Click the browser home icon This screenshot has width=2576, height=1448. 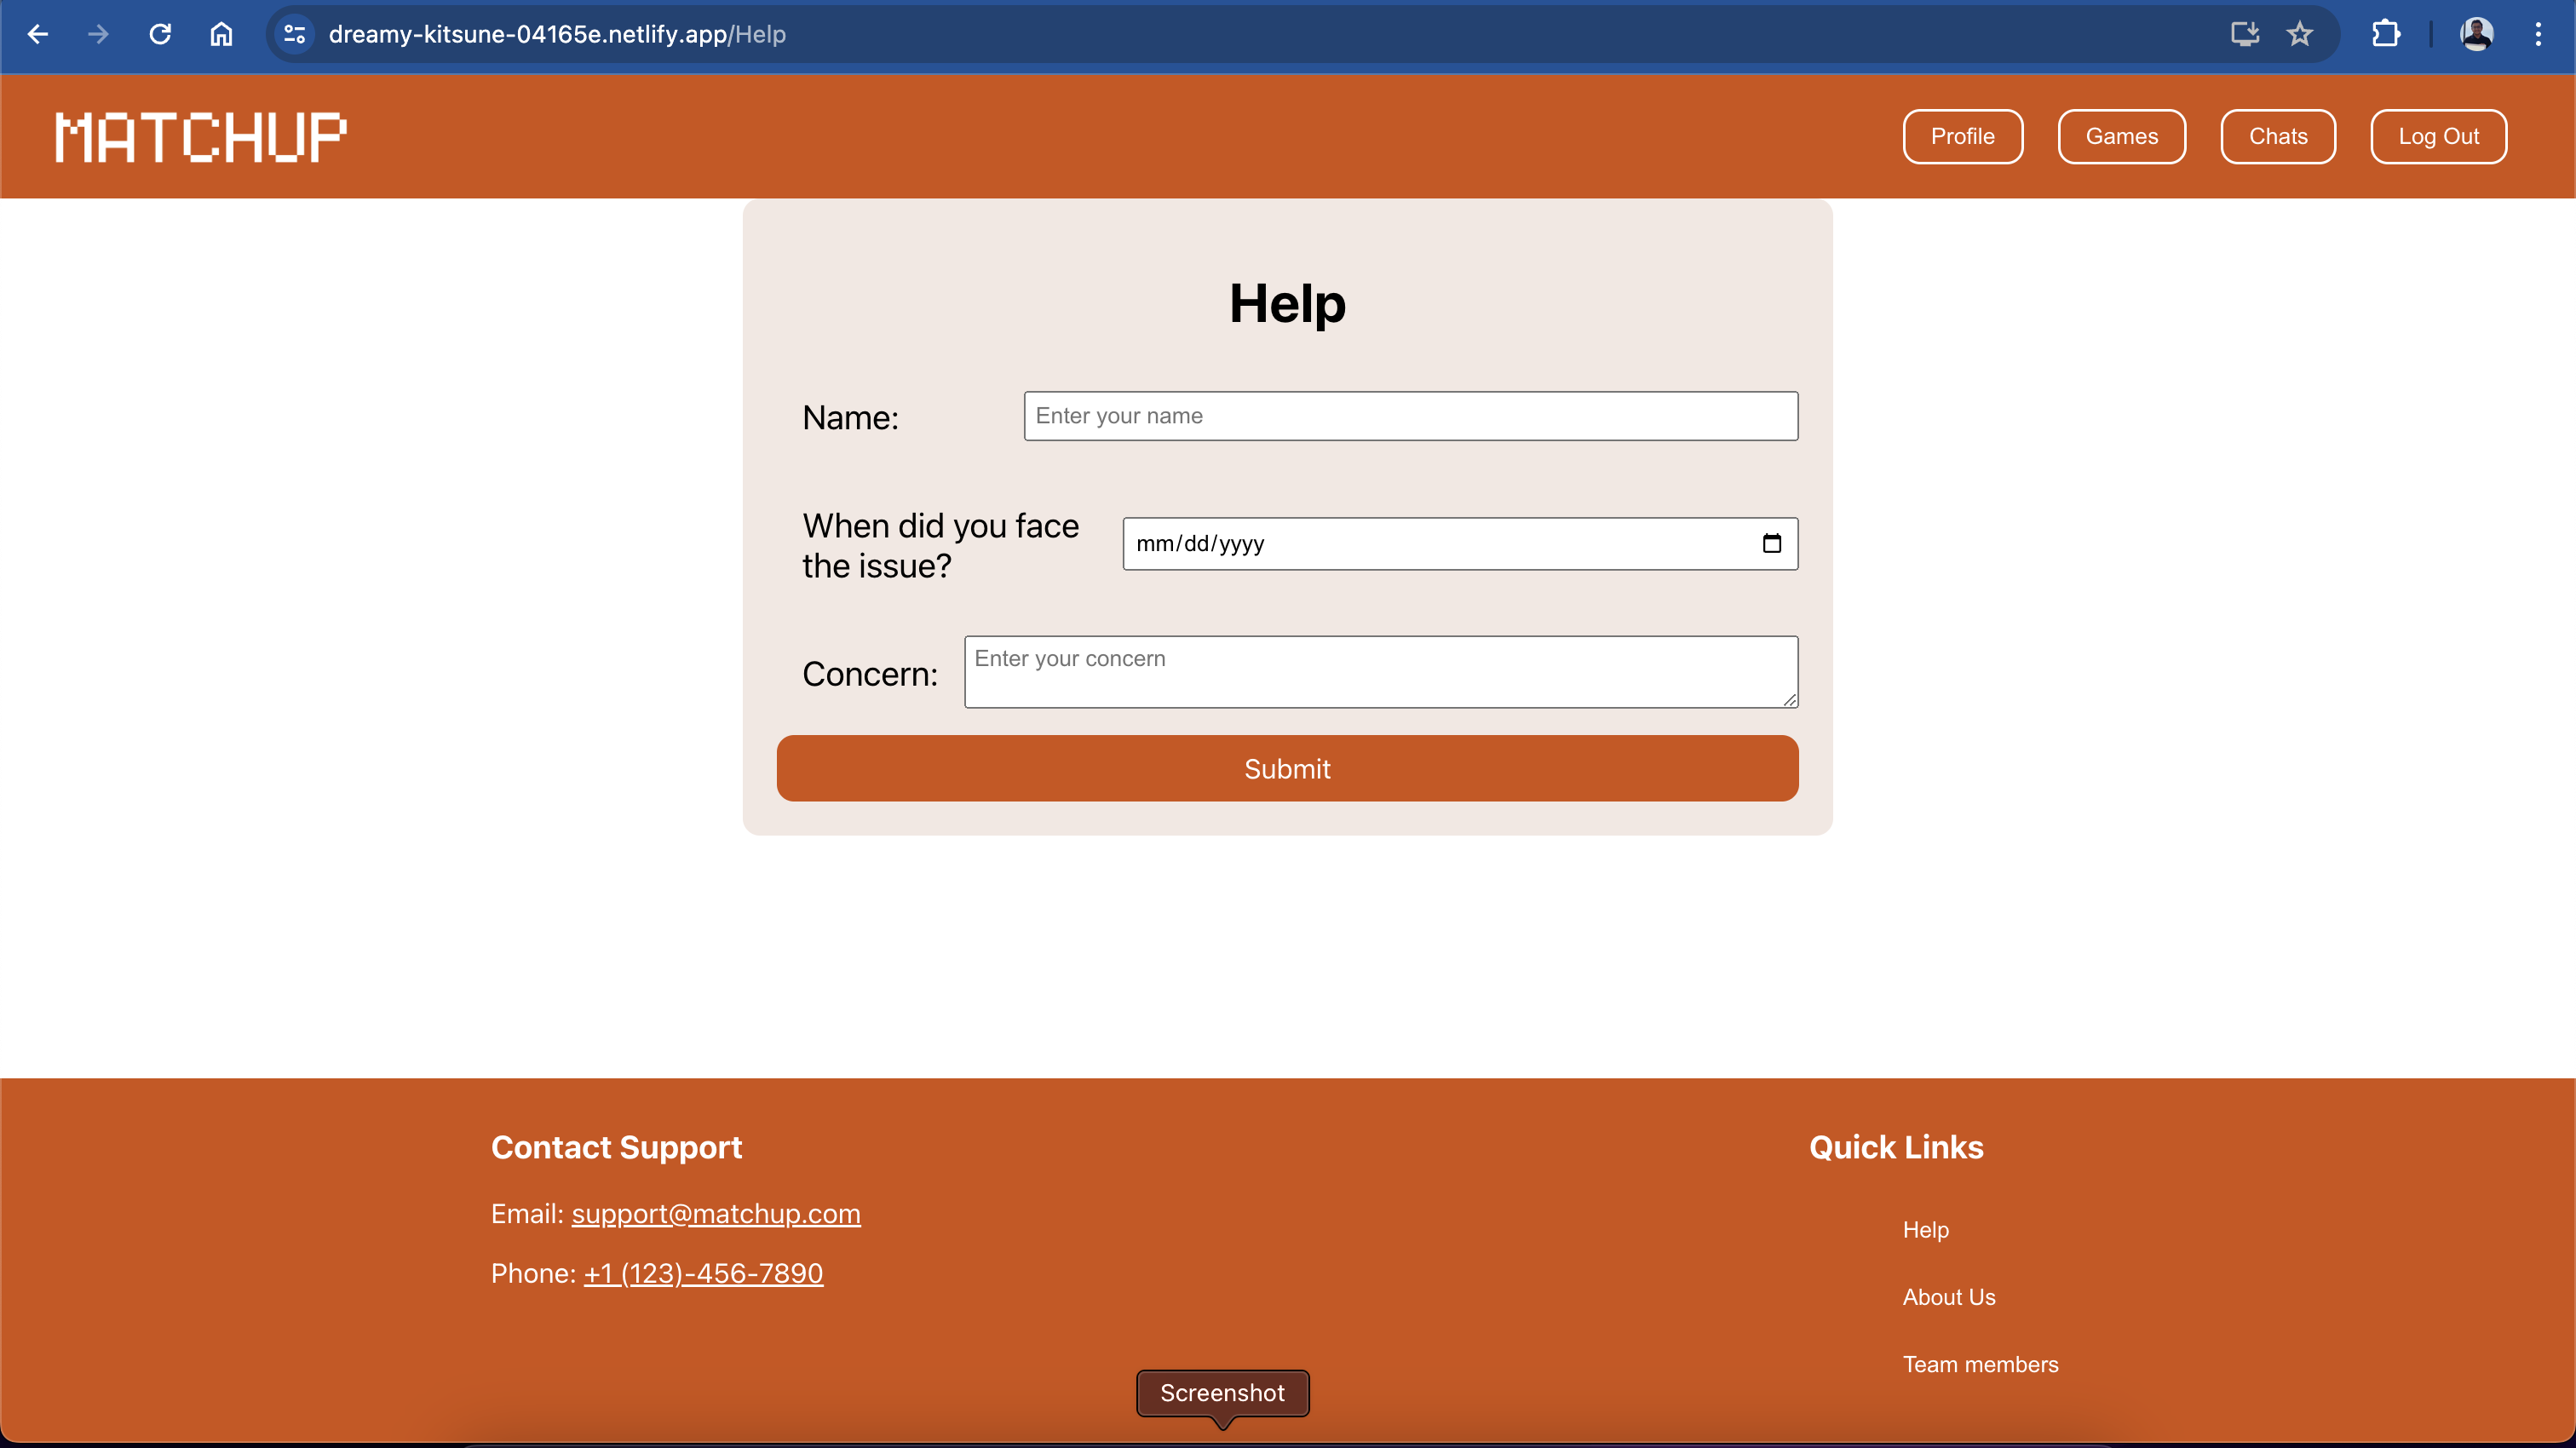tap(221, 34)
